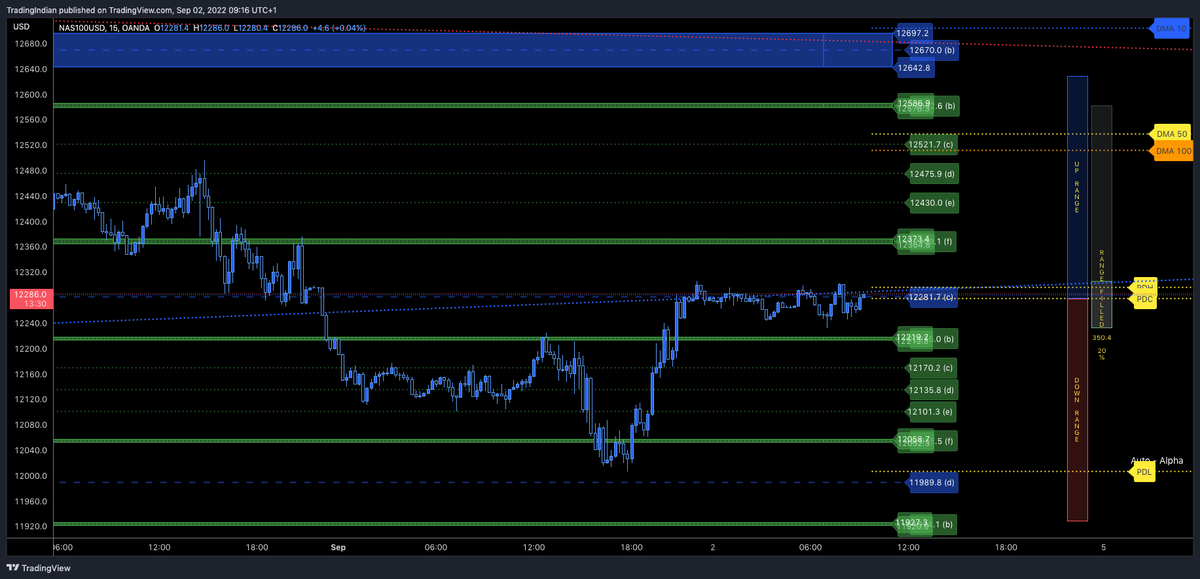Image resolution: width=1200 pixels, height=579 pixels.
Task: Click the yellow DMA 50 label tag
Action: pos(1170,134)
